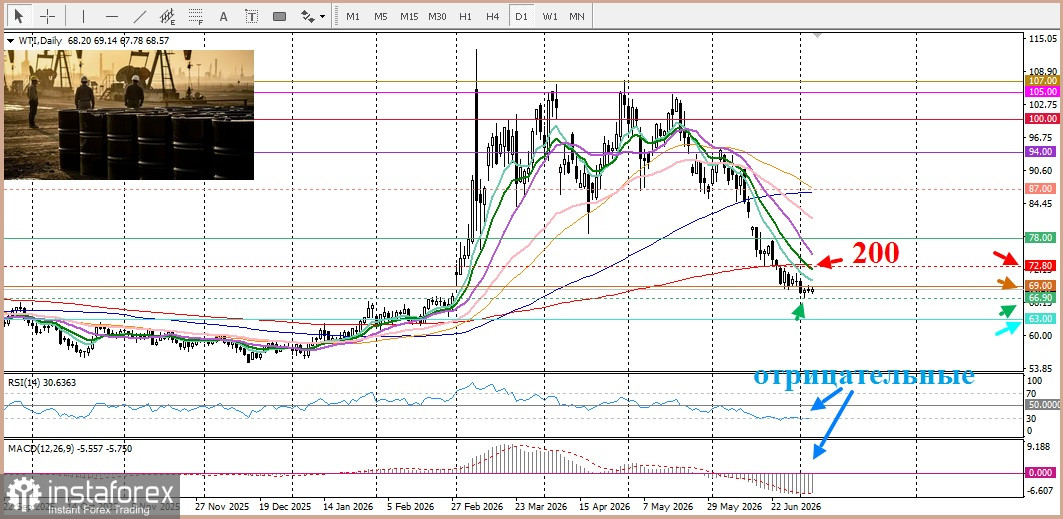Switch to M15 timeframe
Image resolution: width=1063 pixels, height=519 pixels.
click(409, 16)
